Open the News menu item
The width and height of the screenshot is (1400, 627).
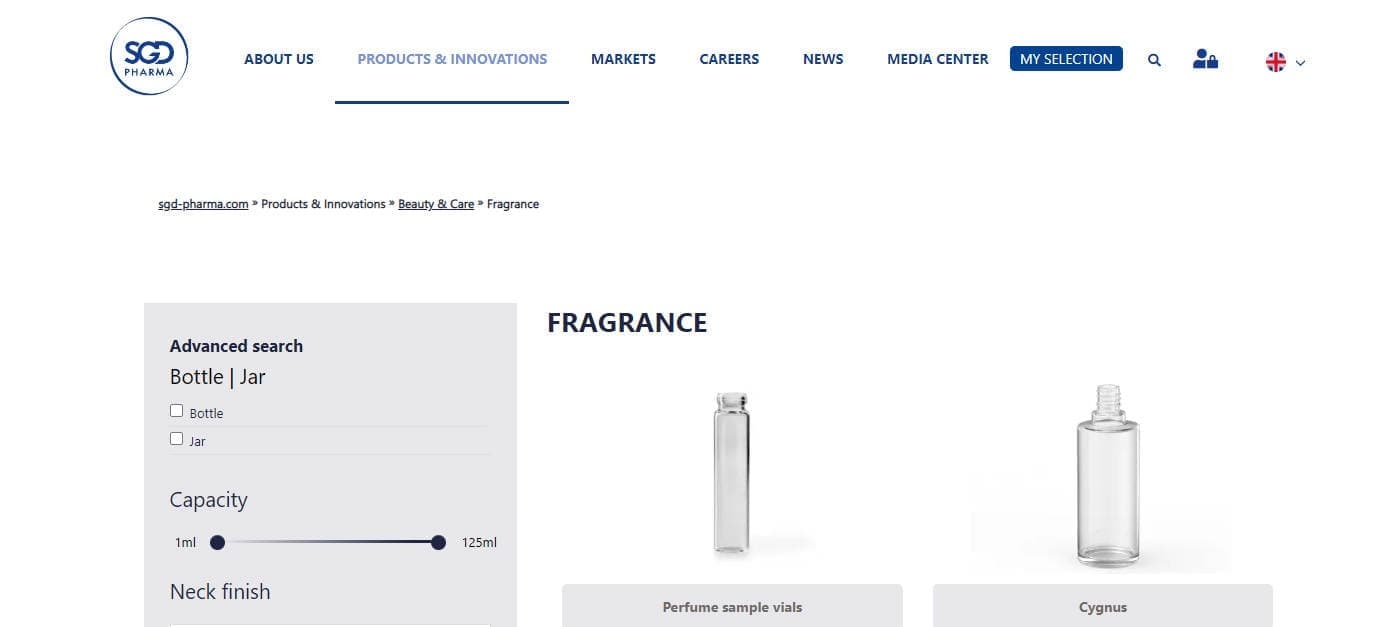click(823, 59)
